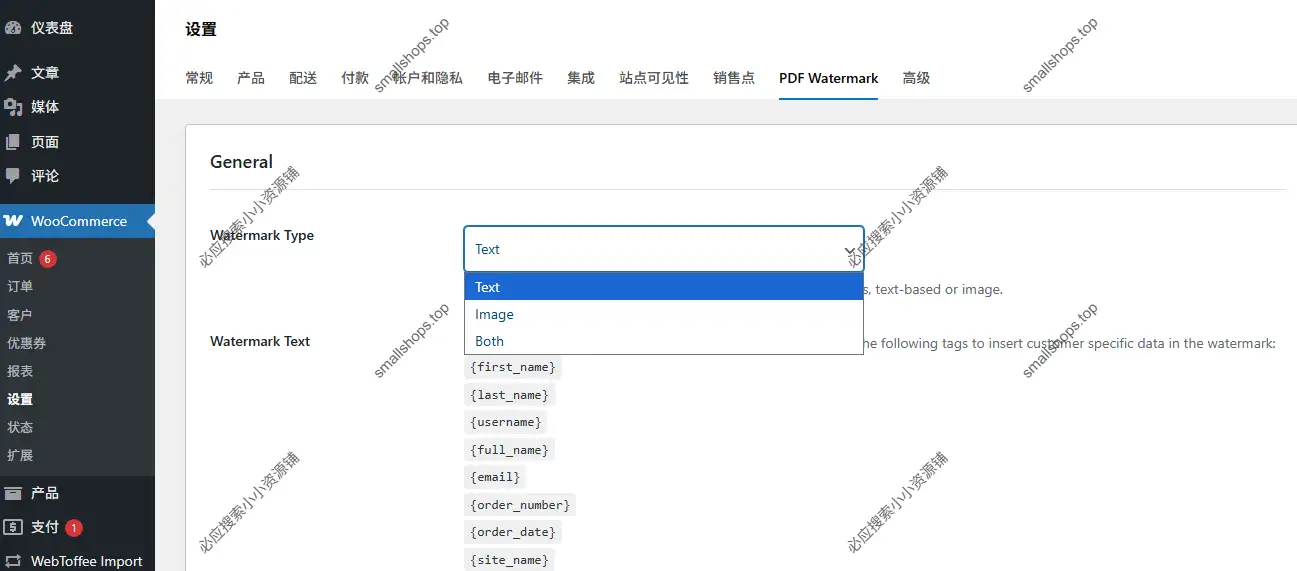1297x571 pixels.
Task: Open the 订单 submenu link
Action: [x=20, y=287]
